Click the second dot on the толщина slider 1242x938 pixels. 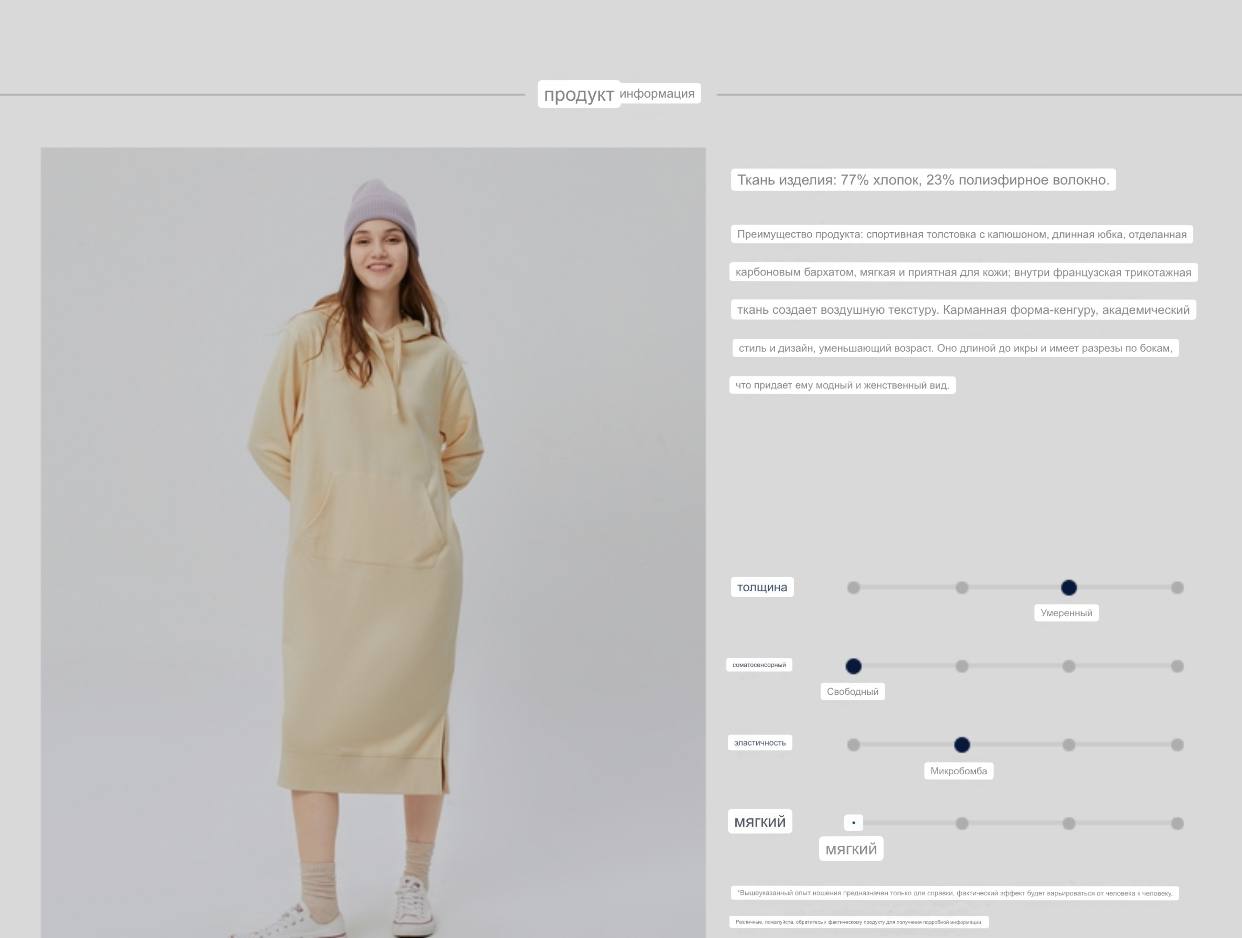click(x=962, y=588)
